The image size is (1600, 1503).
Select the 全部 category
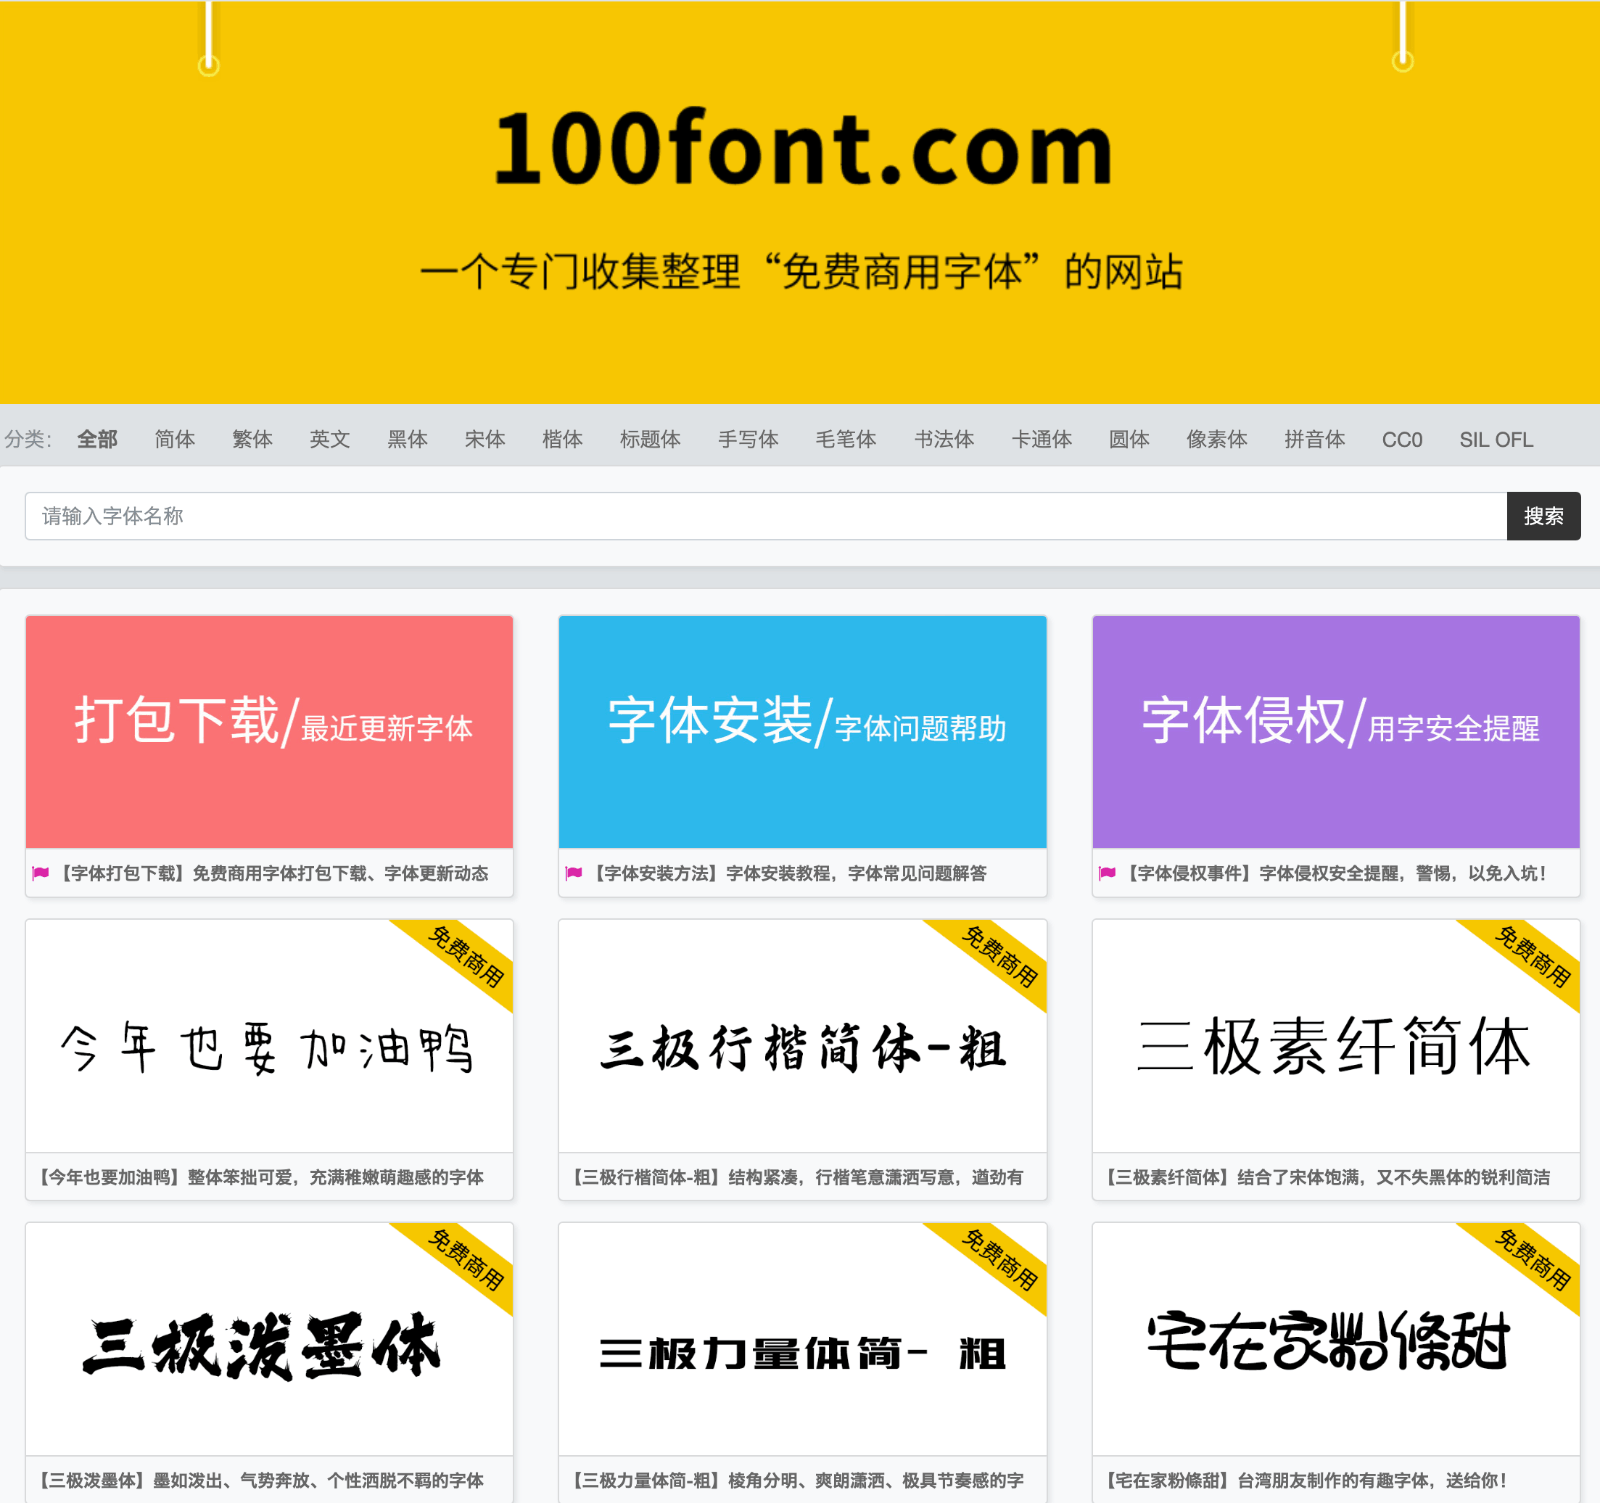click(x=97, y=439)
